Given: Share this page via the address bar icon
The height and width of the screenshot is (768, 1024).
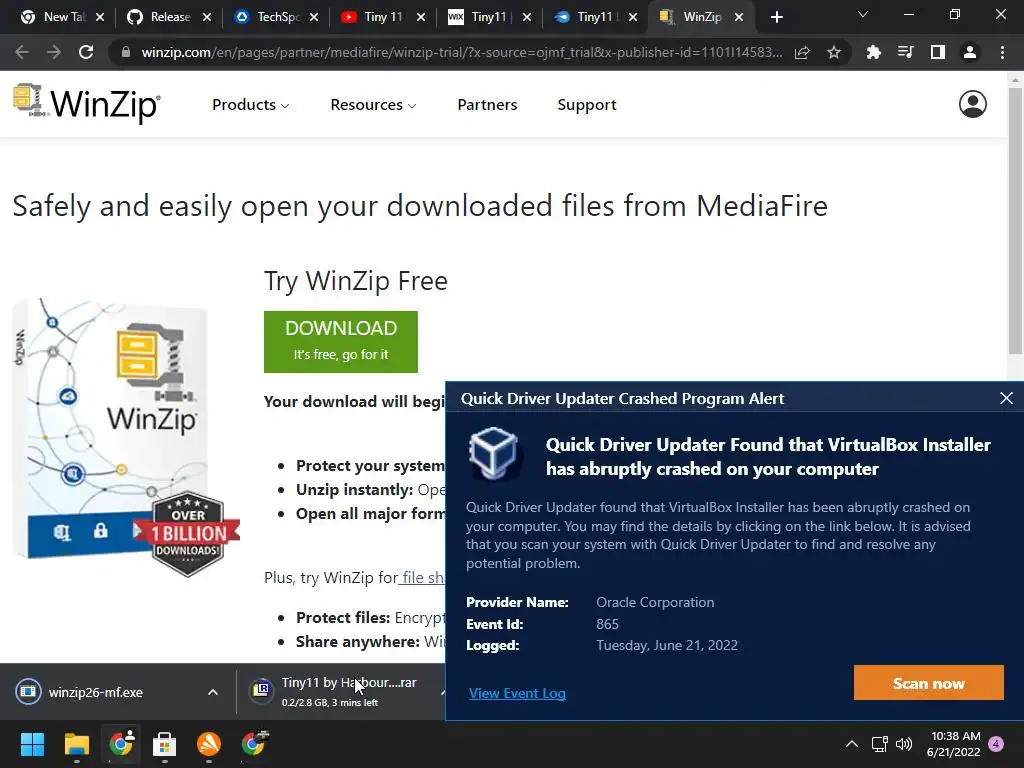Looking at the screenshot, I should 802,52.
